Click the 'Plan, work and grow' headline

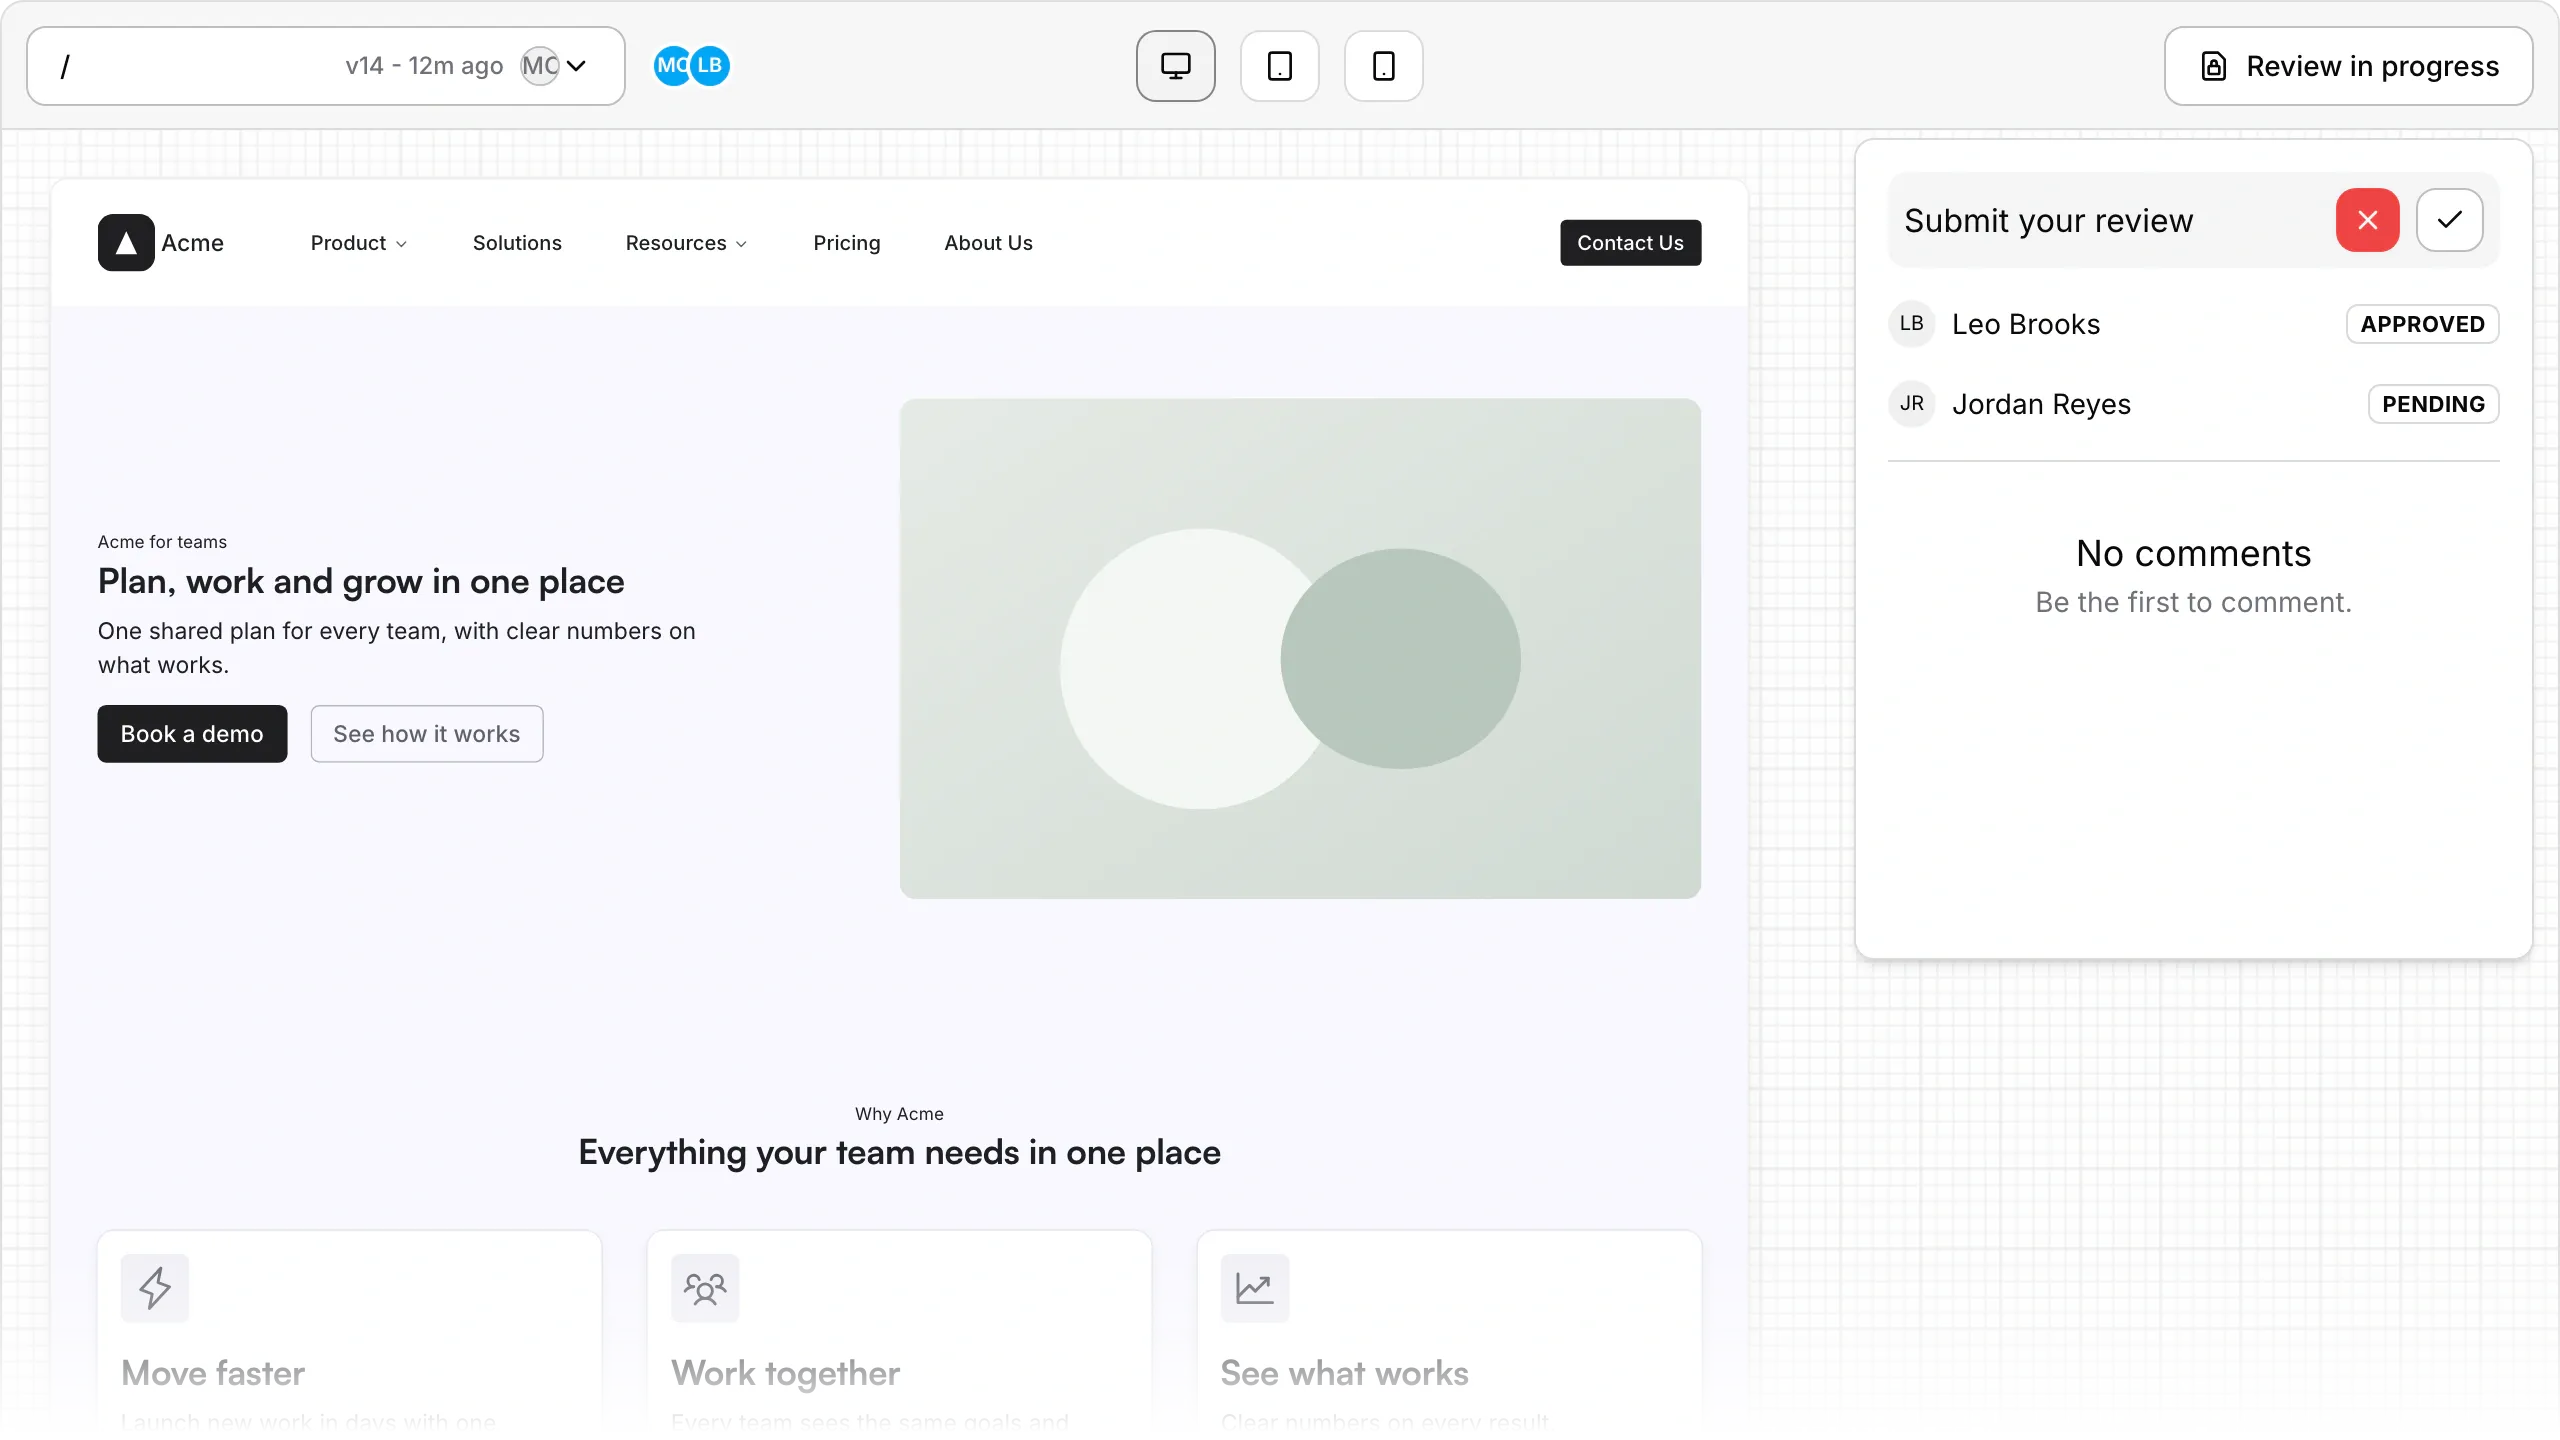point(361,581)
